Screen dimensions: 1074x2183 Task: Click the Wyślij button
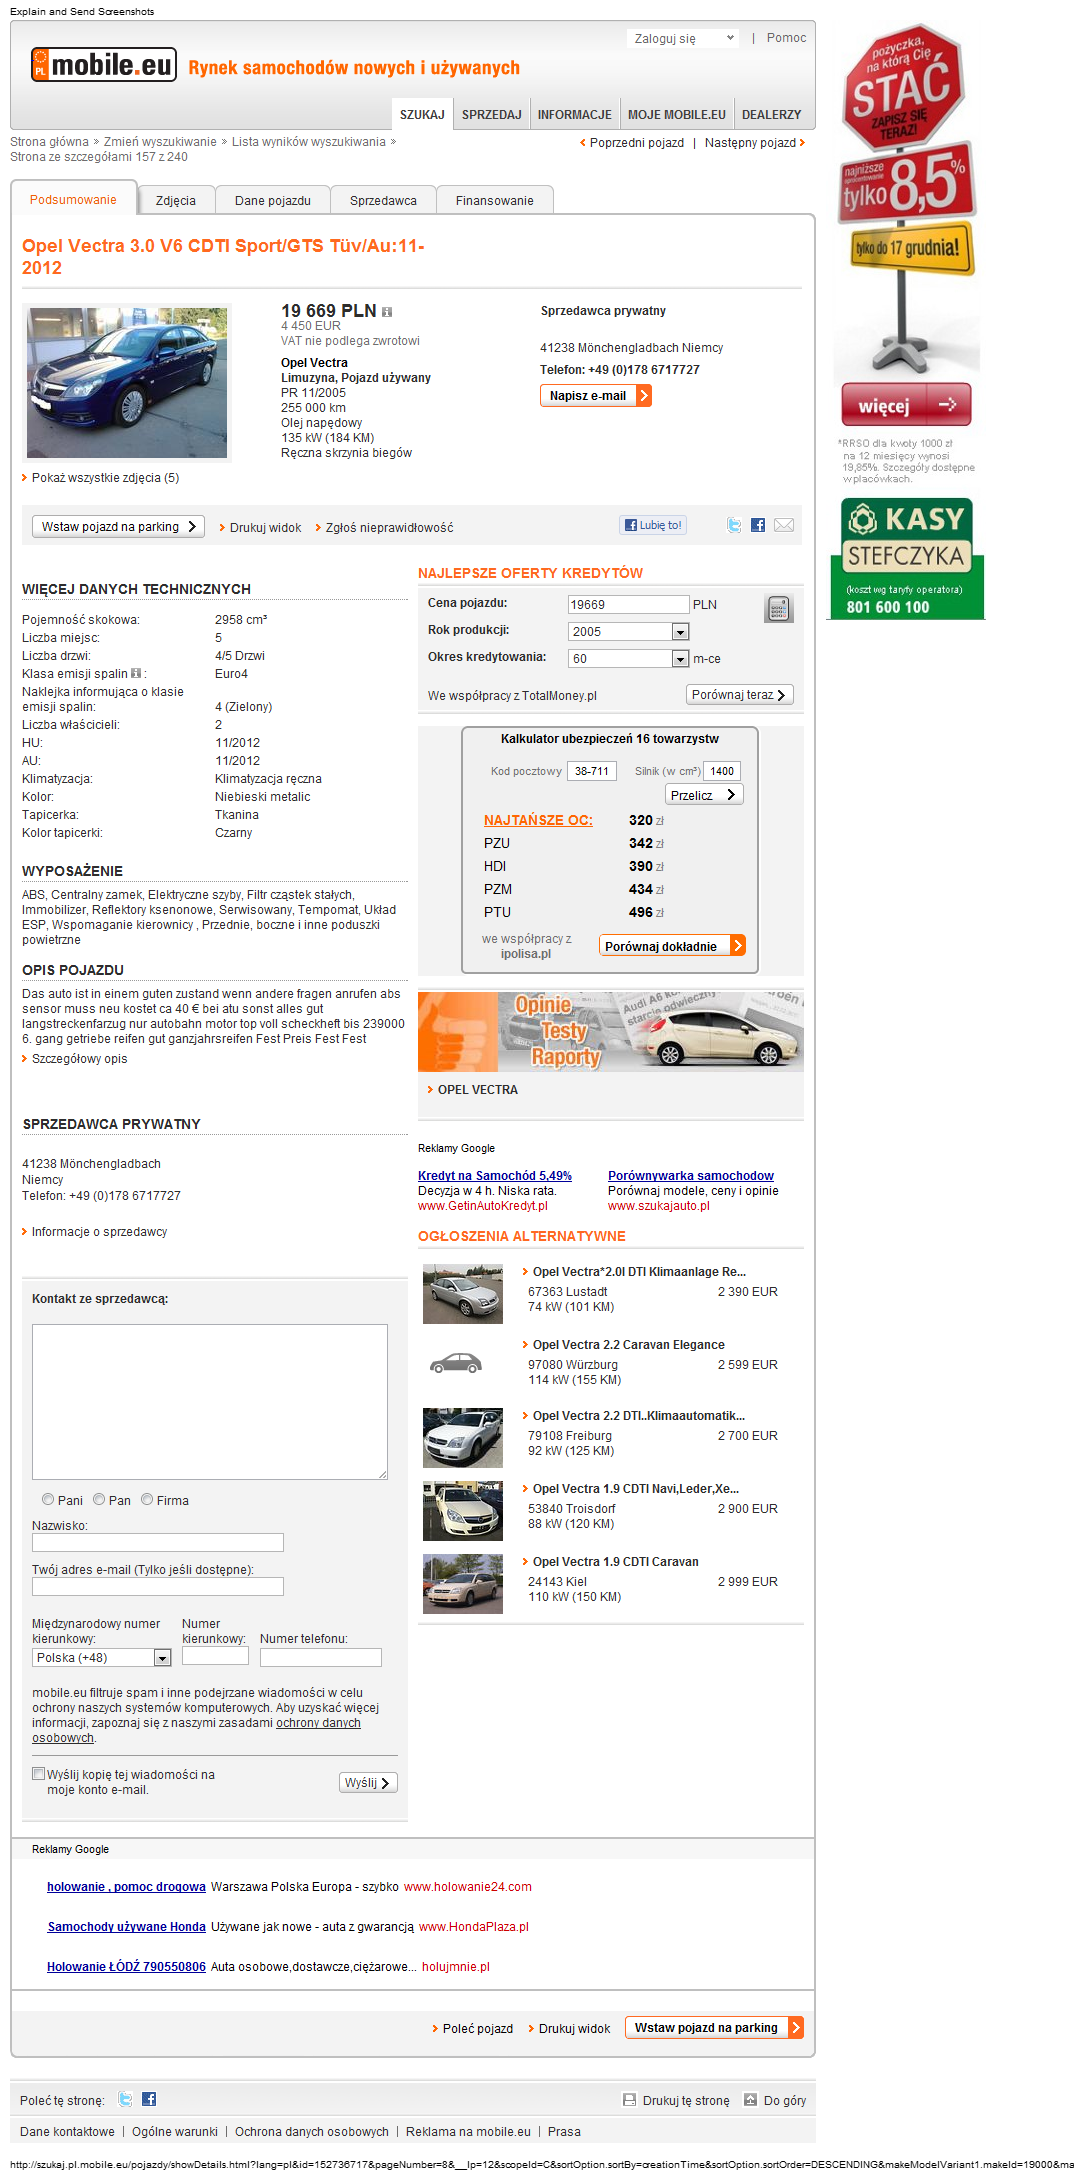tap(368, 1783)
